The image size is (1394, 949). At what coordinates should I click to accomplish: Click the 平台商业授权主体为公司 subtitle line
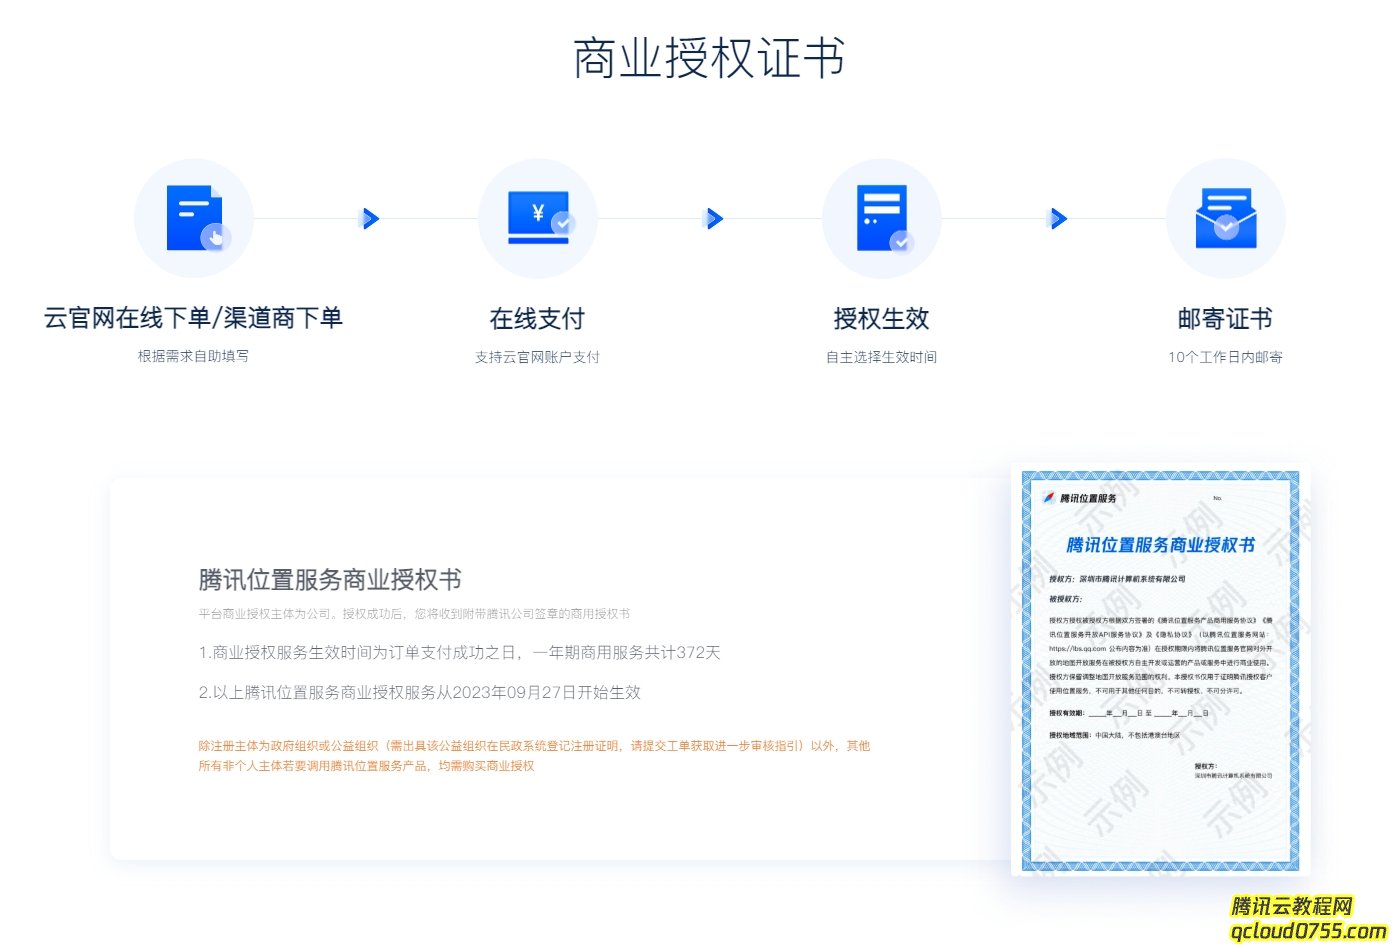click(414, 614)
